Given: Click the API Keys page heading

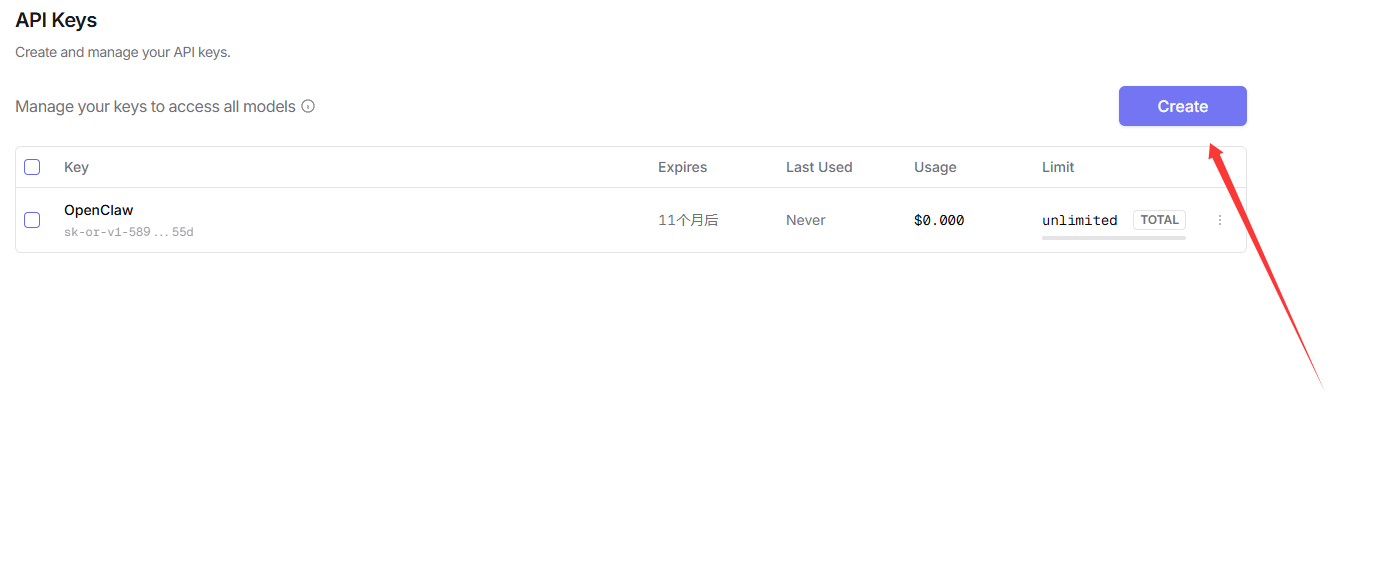Looking at the screenshot, I should (x=56, y=20).
